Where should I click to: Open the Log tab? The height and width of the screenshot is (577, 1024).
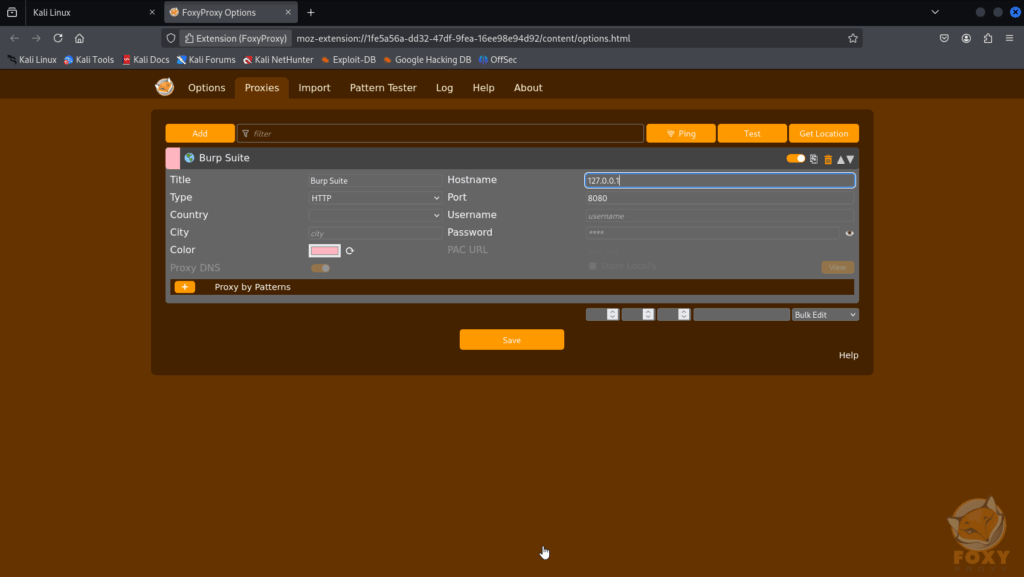tap(444, 87)
